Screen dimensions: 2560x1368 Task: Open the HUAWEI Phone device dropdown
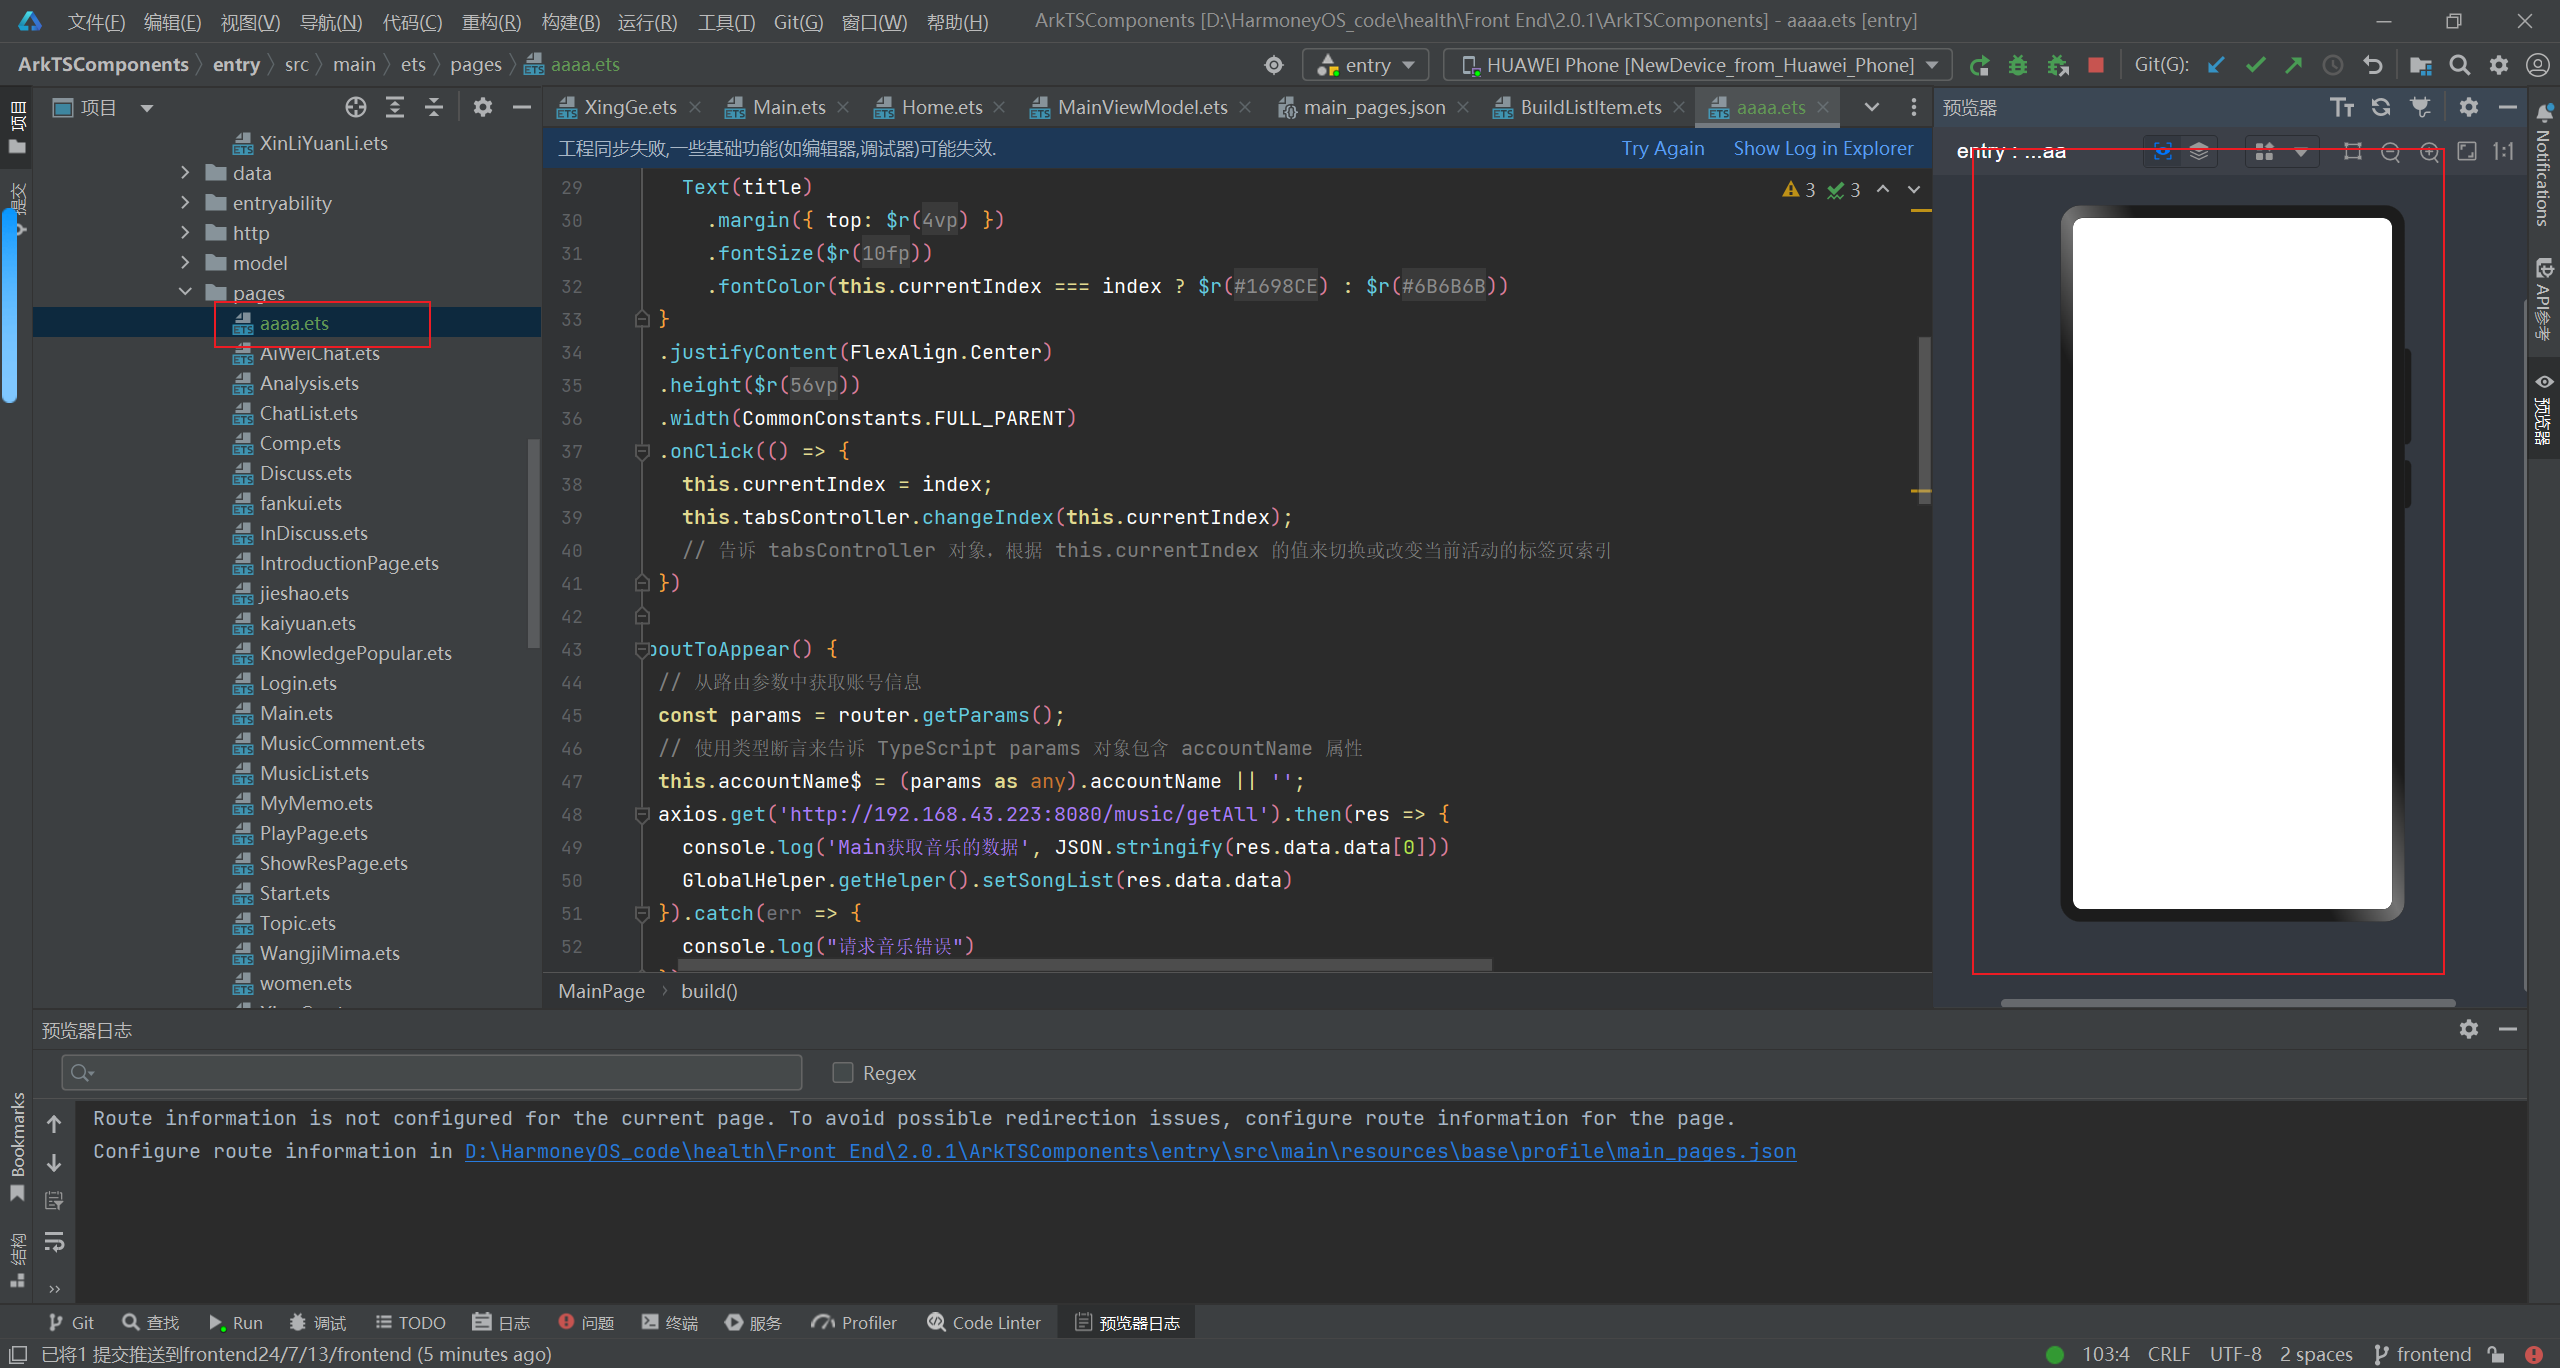click(1697, 65)
